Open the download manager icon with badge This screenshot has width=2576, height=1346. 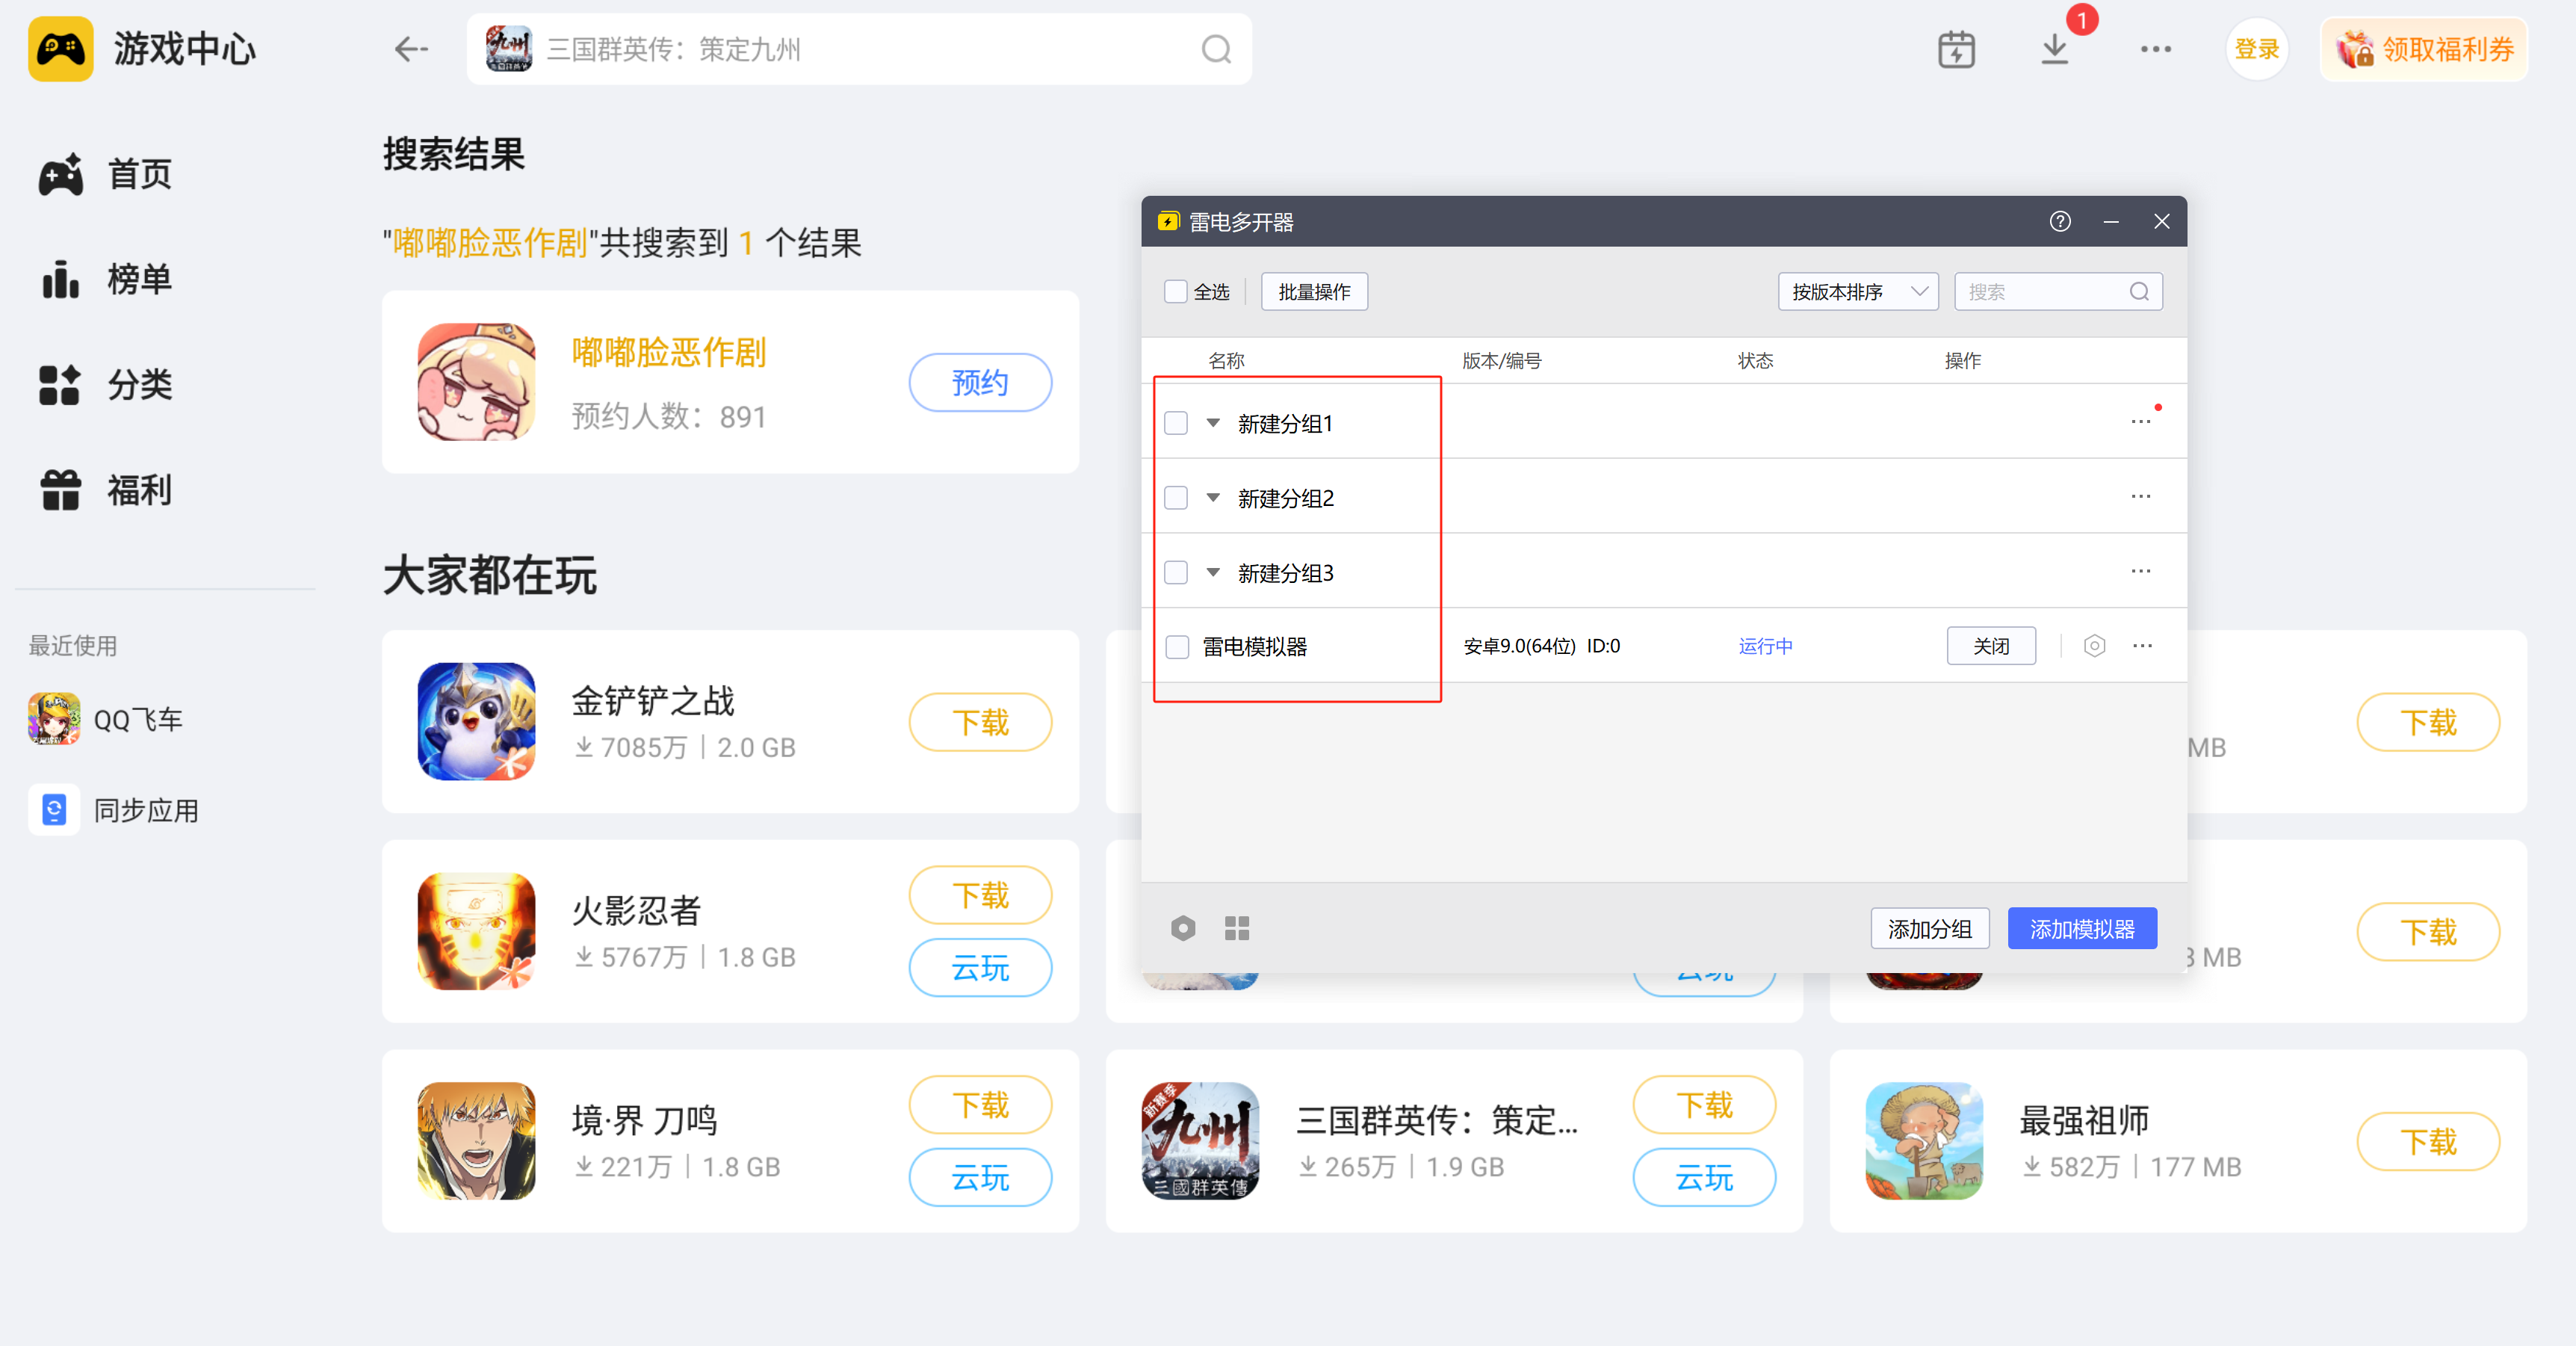(x=2055, y=49)
